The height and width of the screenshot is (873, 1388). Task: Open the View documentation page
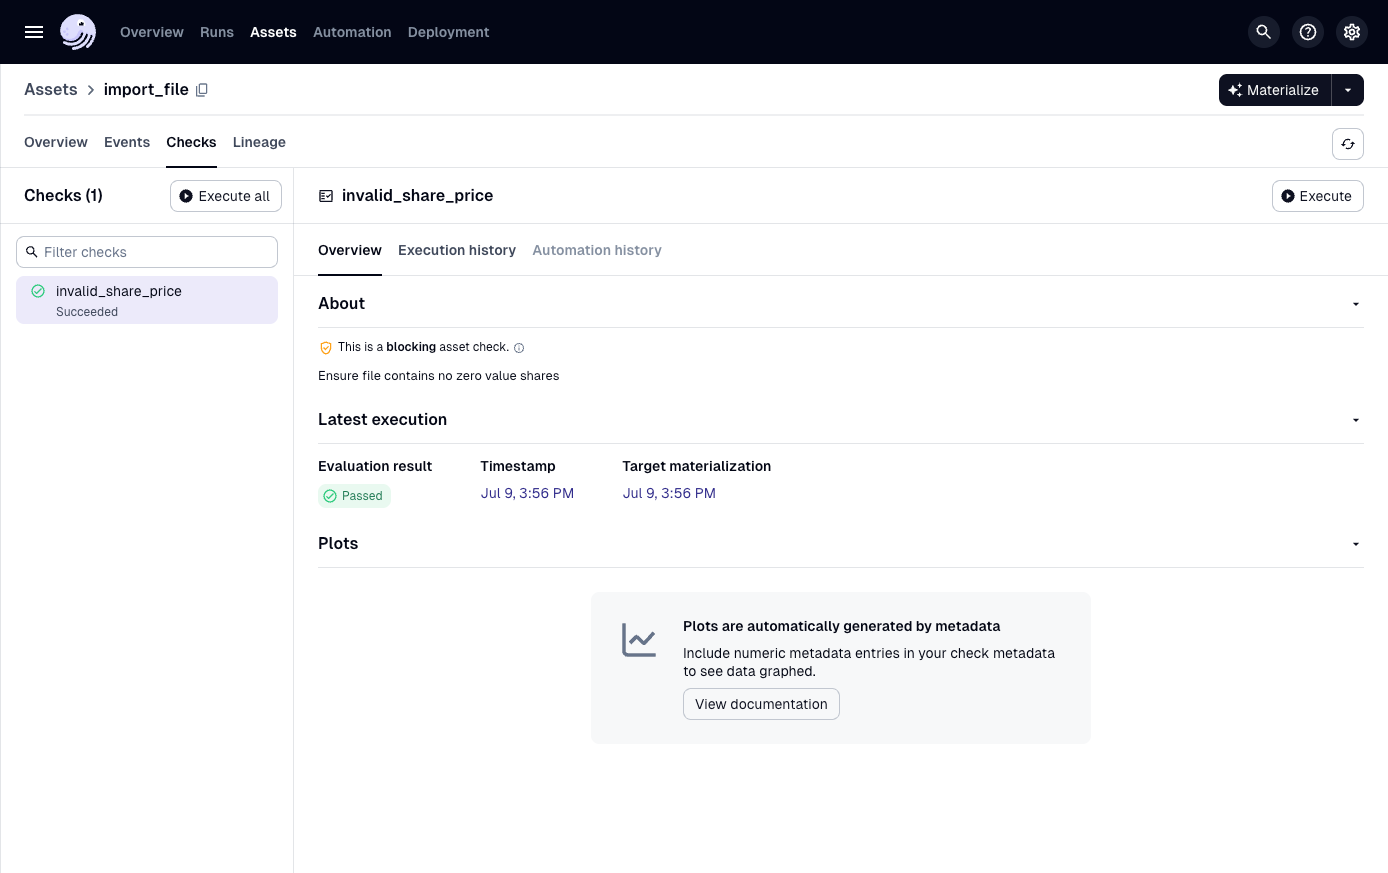pos(761,704)
